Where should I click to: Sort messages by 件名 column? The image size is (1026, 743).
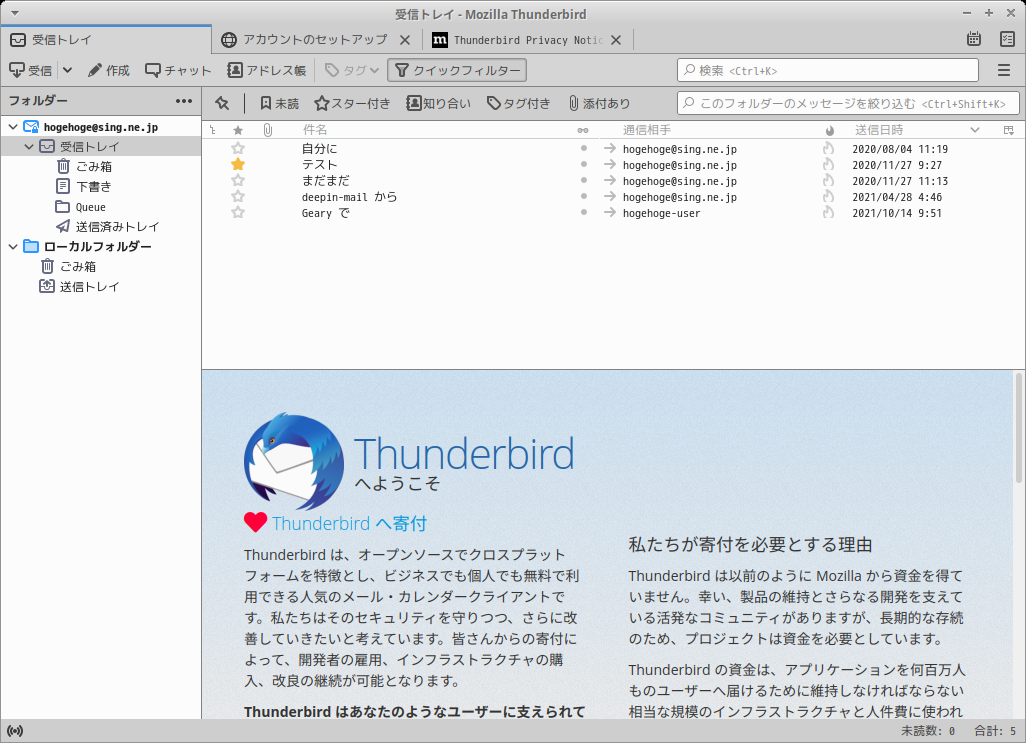[x=315, y=130]
